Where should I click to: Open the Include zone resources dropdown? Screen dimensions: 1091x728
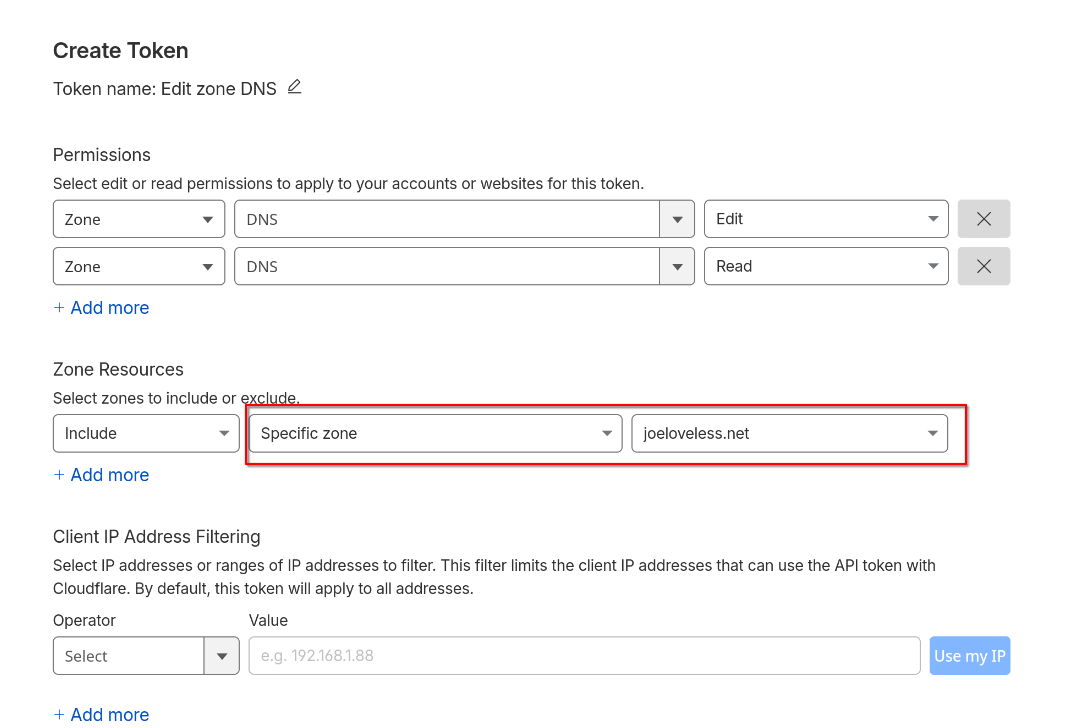pyautogui.click(x=145, y=433)
